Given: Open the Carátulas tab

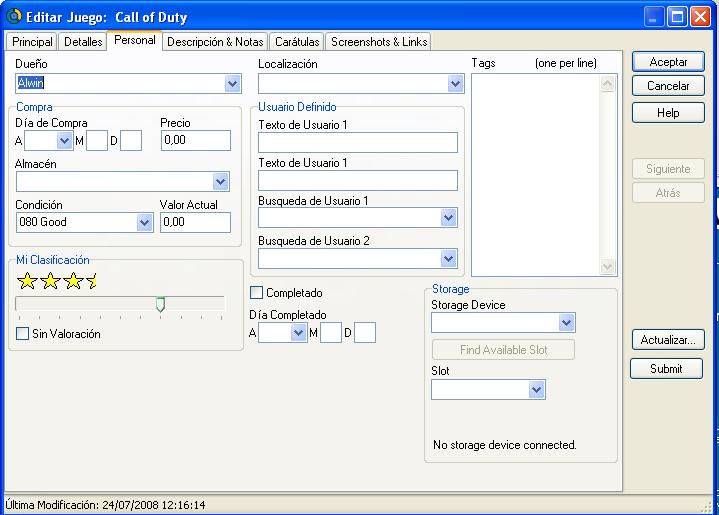Looking at the screenshot, I should (x=297, y=42).
